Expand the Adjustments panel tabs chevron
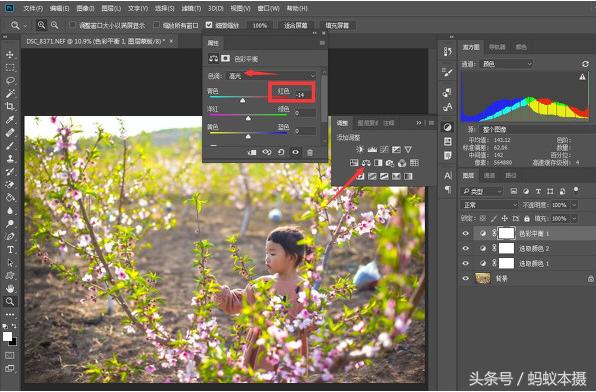This screenshot has height=392, width=596. (x=419, y=123)
